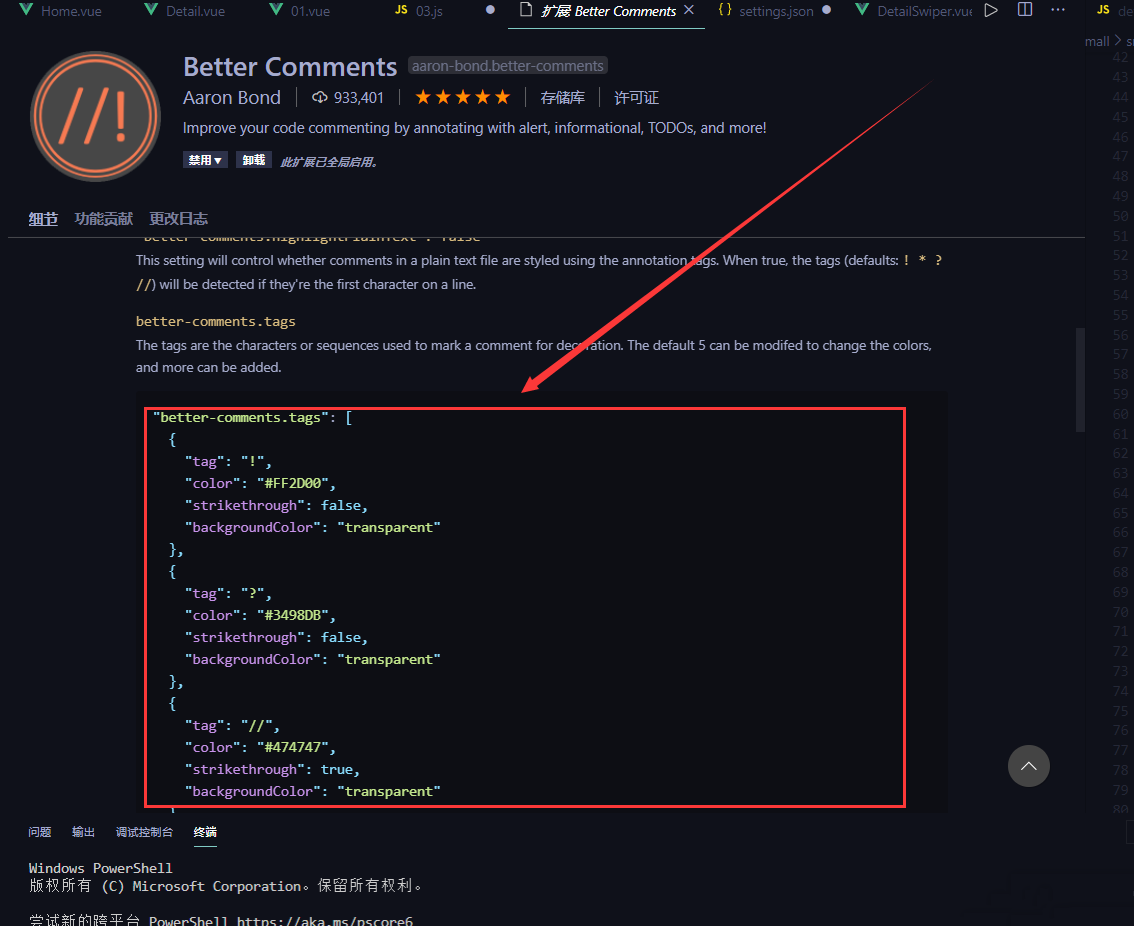
Task: Click the Vue icon on Detail.vue tab
Action: (151, 10)
